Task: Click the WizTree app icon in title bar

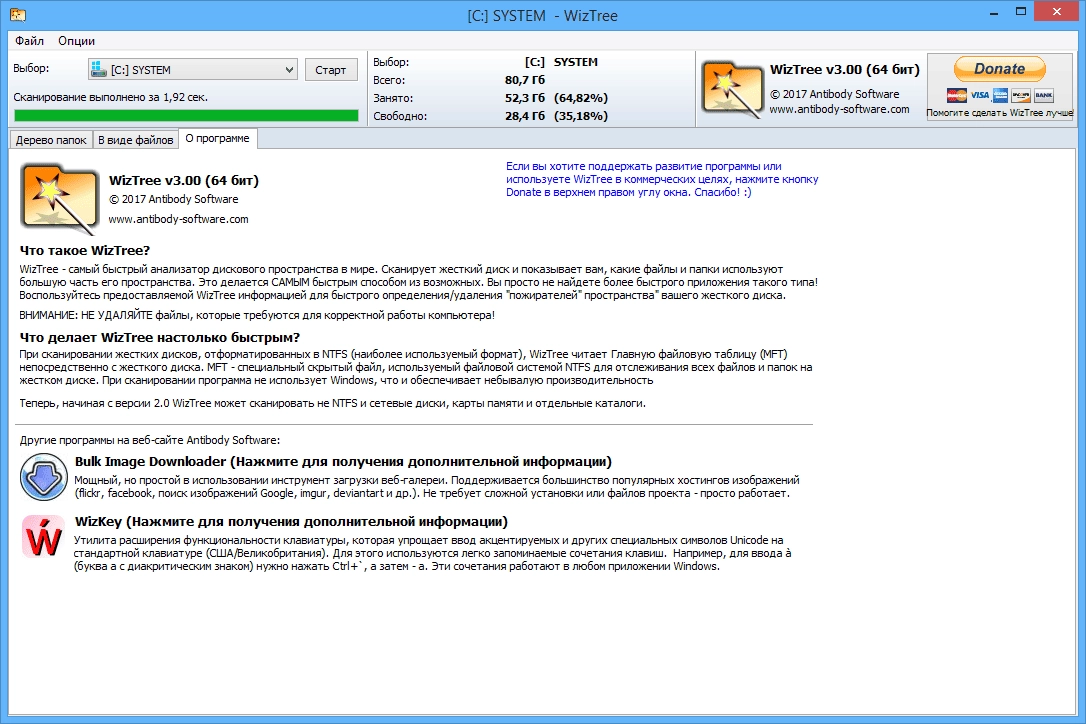Action: pyautogui.click(x=18, y=14)
